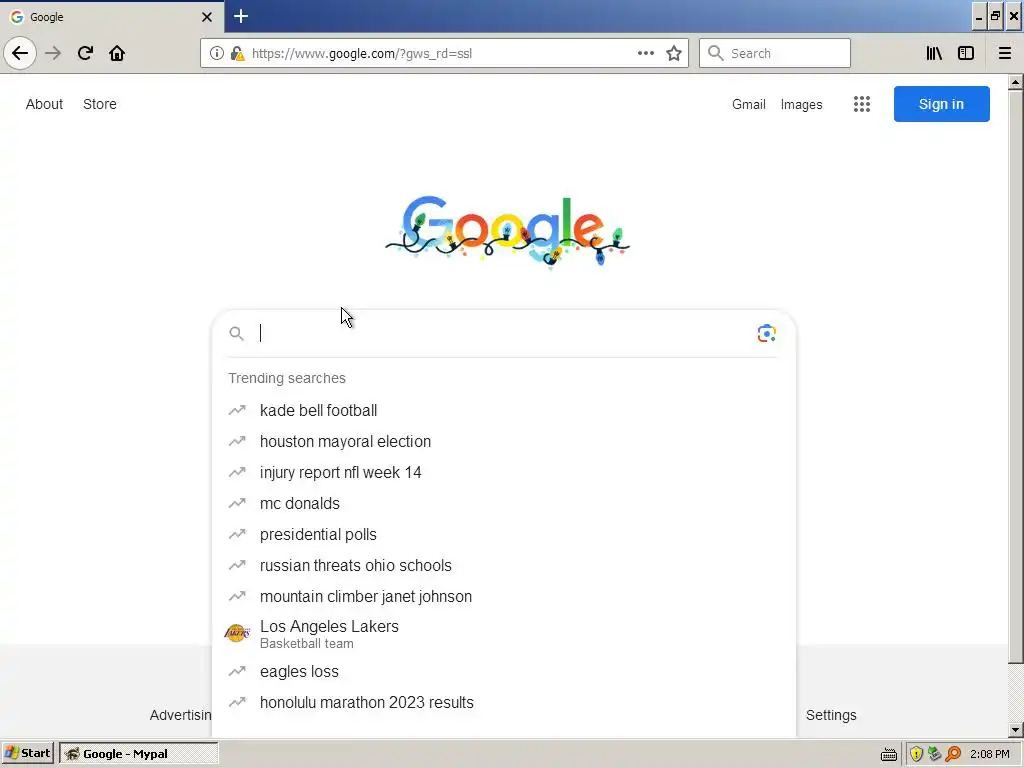Reload the current page
The width and height of the screenshot is (1024, 768).
click(85, 53)
